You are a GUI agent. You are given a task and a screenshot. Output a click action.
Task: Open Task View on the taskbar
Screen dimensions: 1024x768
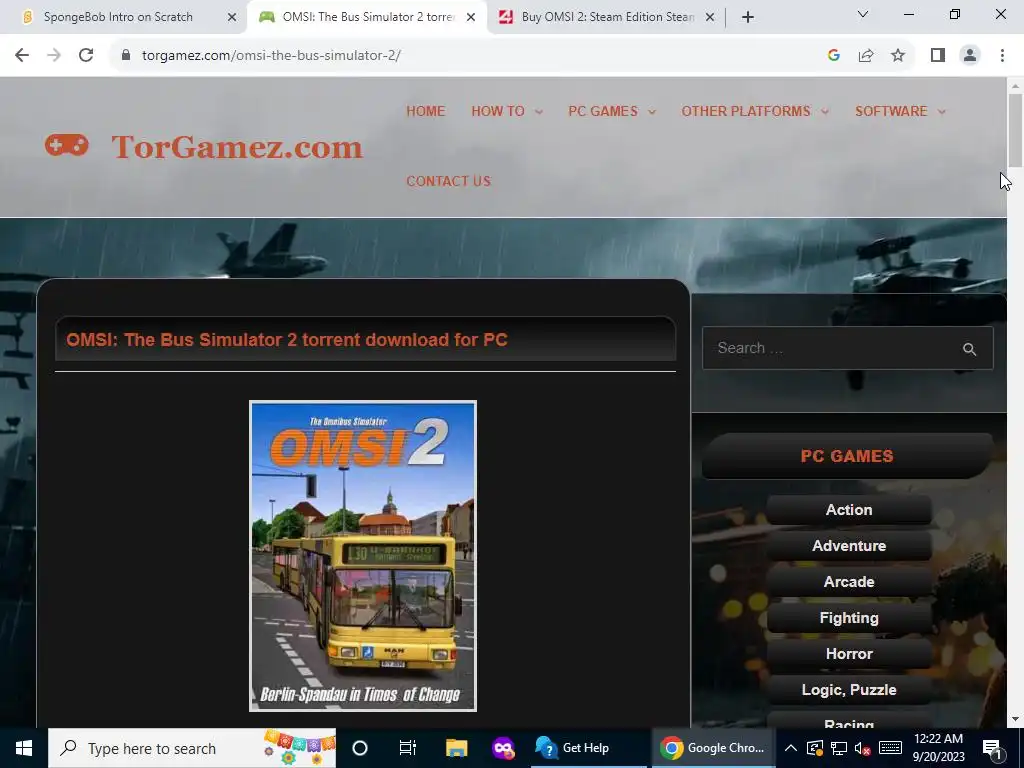408,748
